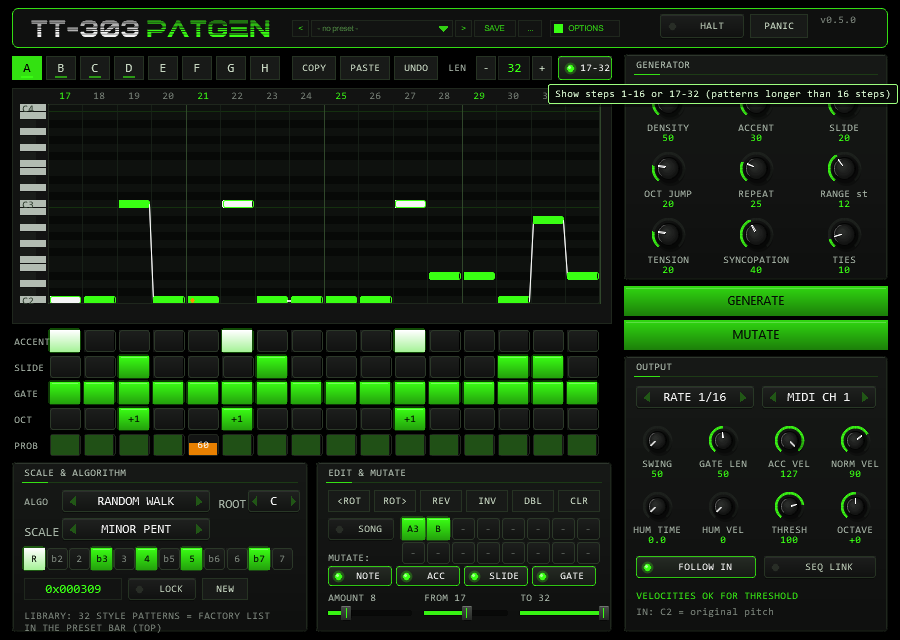Click the UNDO button
The image size is (900, 640).
416,68
